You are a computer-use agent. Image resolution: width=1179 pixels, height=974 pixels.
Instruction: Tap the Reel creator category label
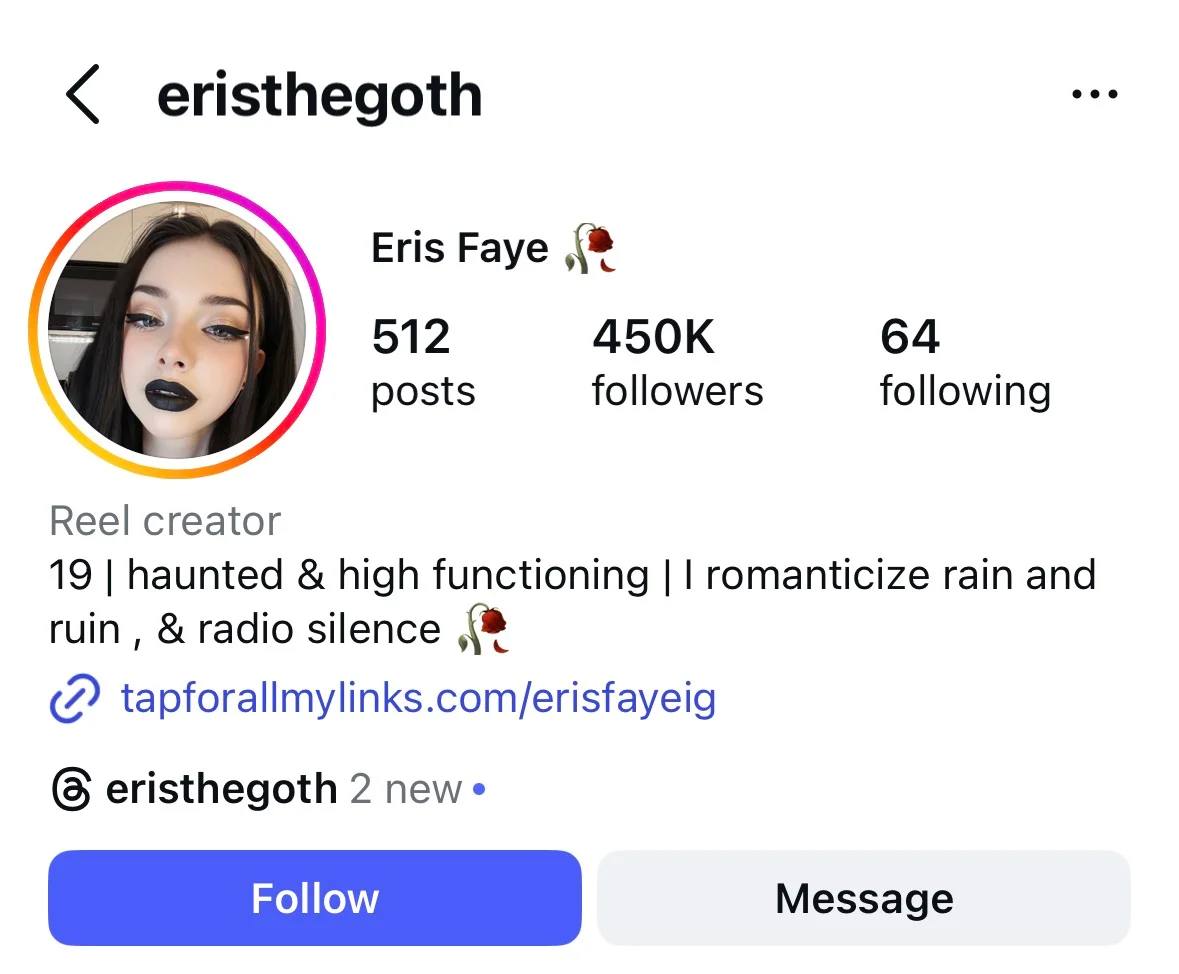(165, 520)
